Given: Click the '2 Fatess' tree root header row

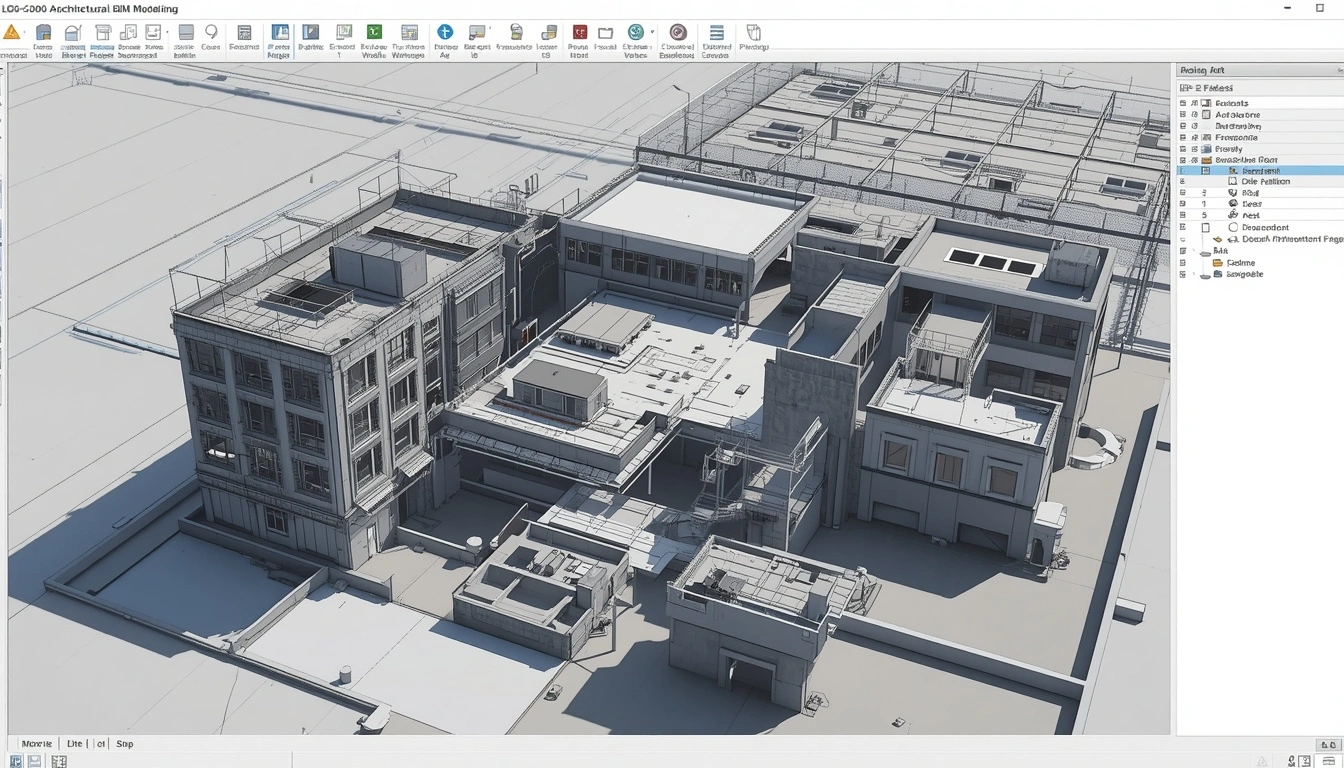Looking at the screenshot, I should pos(1261,88).
